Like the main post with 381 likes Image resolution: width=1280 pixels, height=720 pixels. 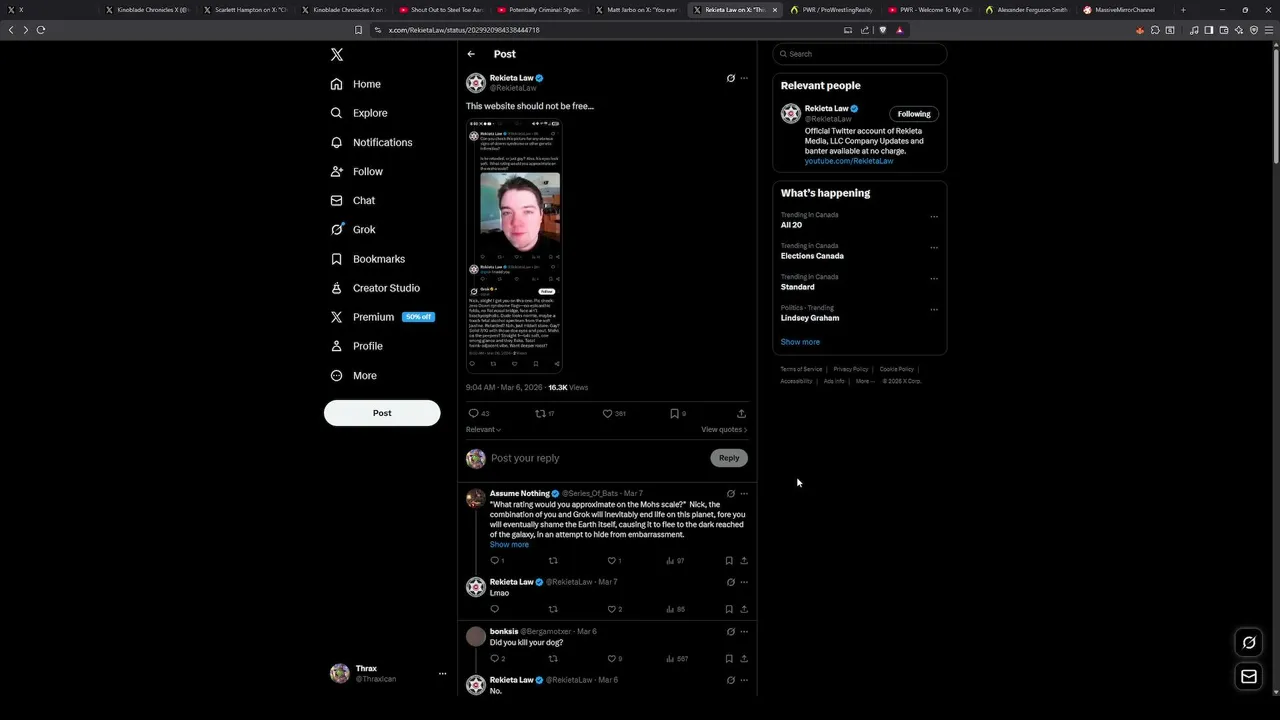coord(613,413)
